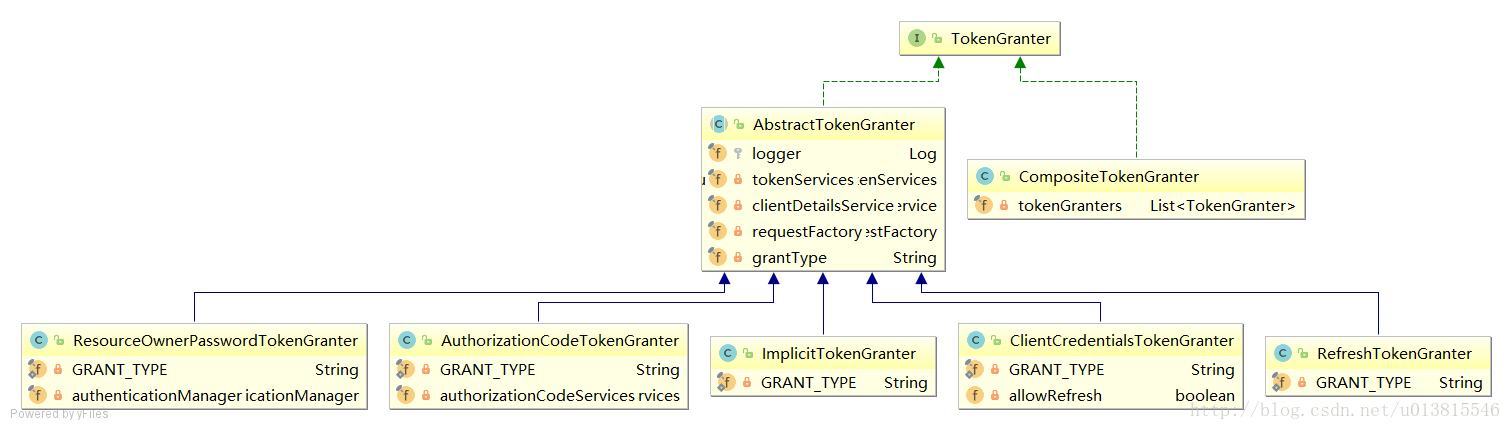Select the AuthorizationCodeTokenGranter class title
Screen dimensions: 1512x430
pos(560,341)
